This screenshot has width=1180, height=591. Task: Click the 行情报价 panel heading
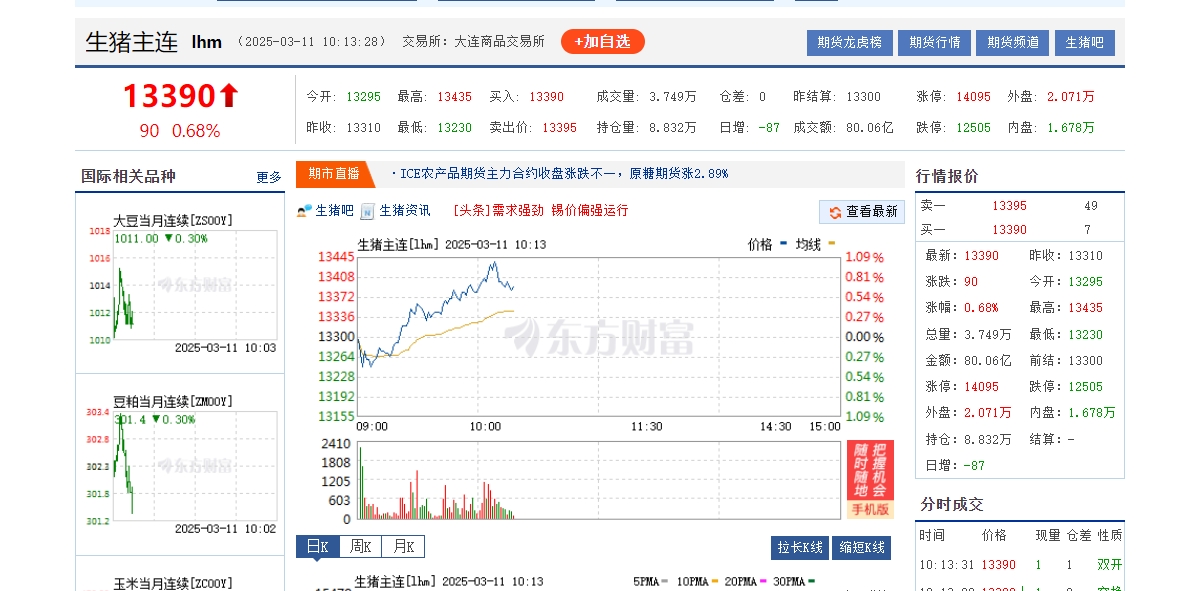(947, 176)
